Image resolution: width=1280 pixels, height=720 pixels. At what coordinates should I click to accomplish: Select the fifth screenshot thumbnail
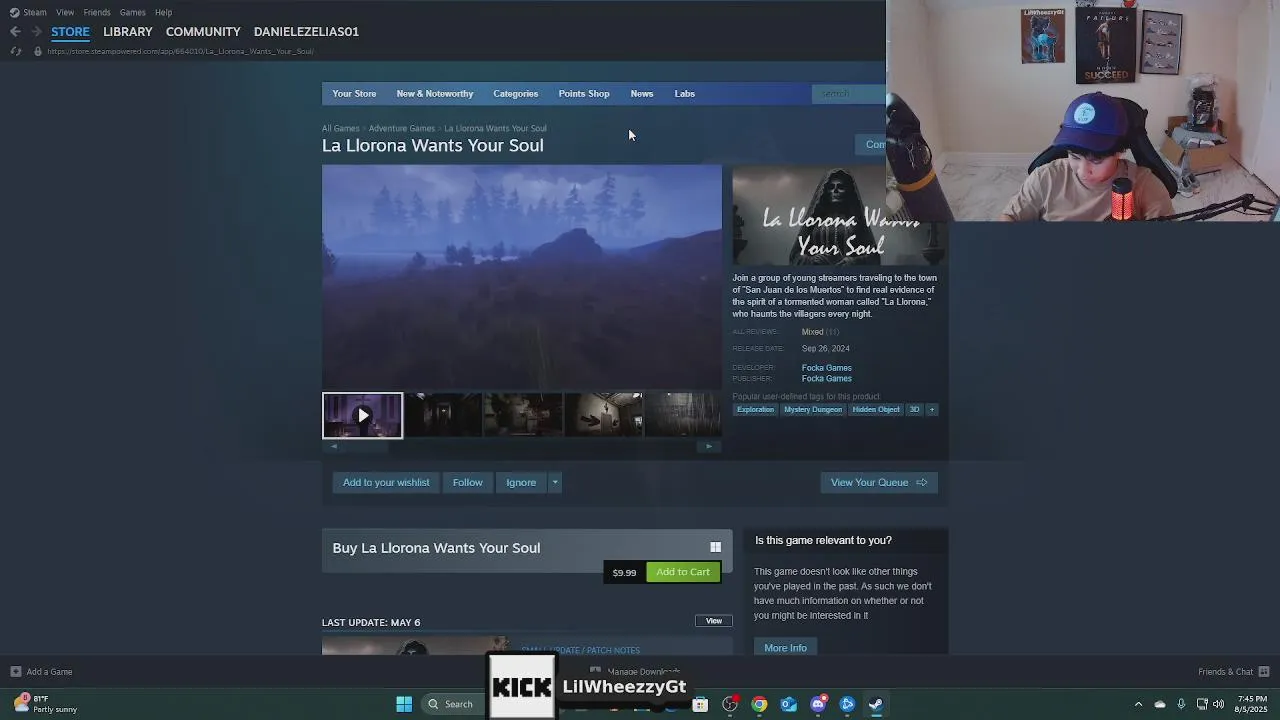point(683,415)
